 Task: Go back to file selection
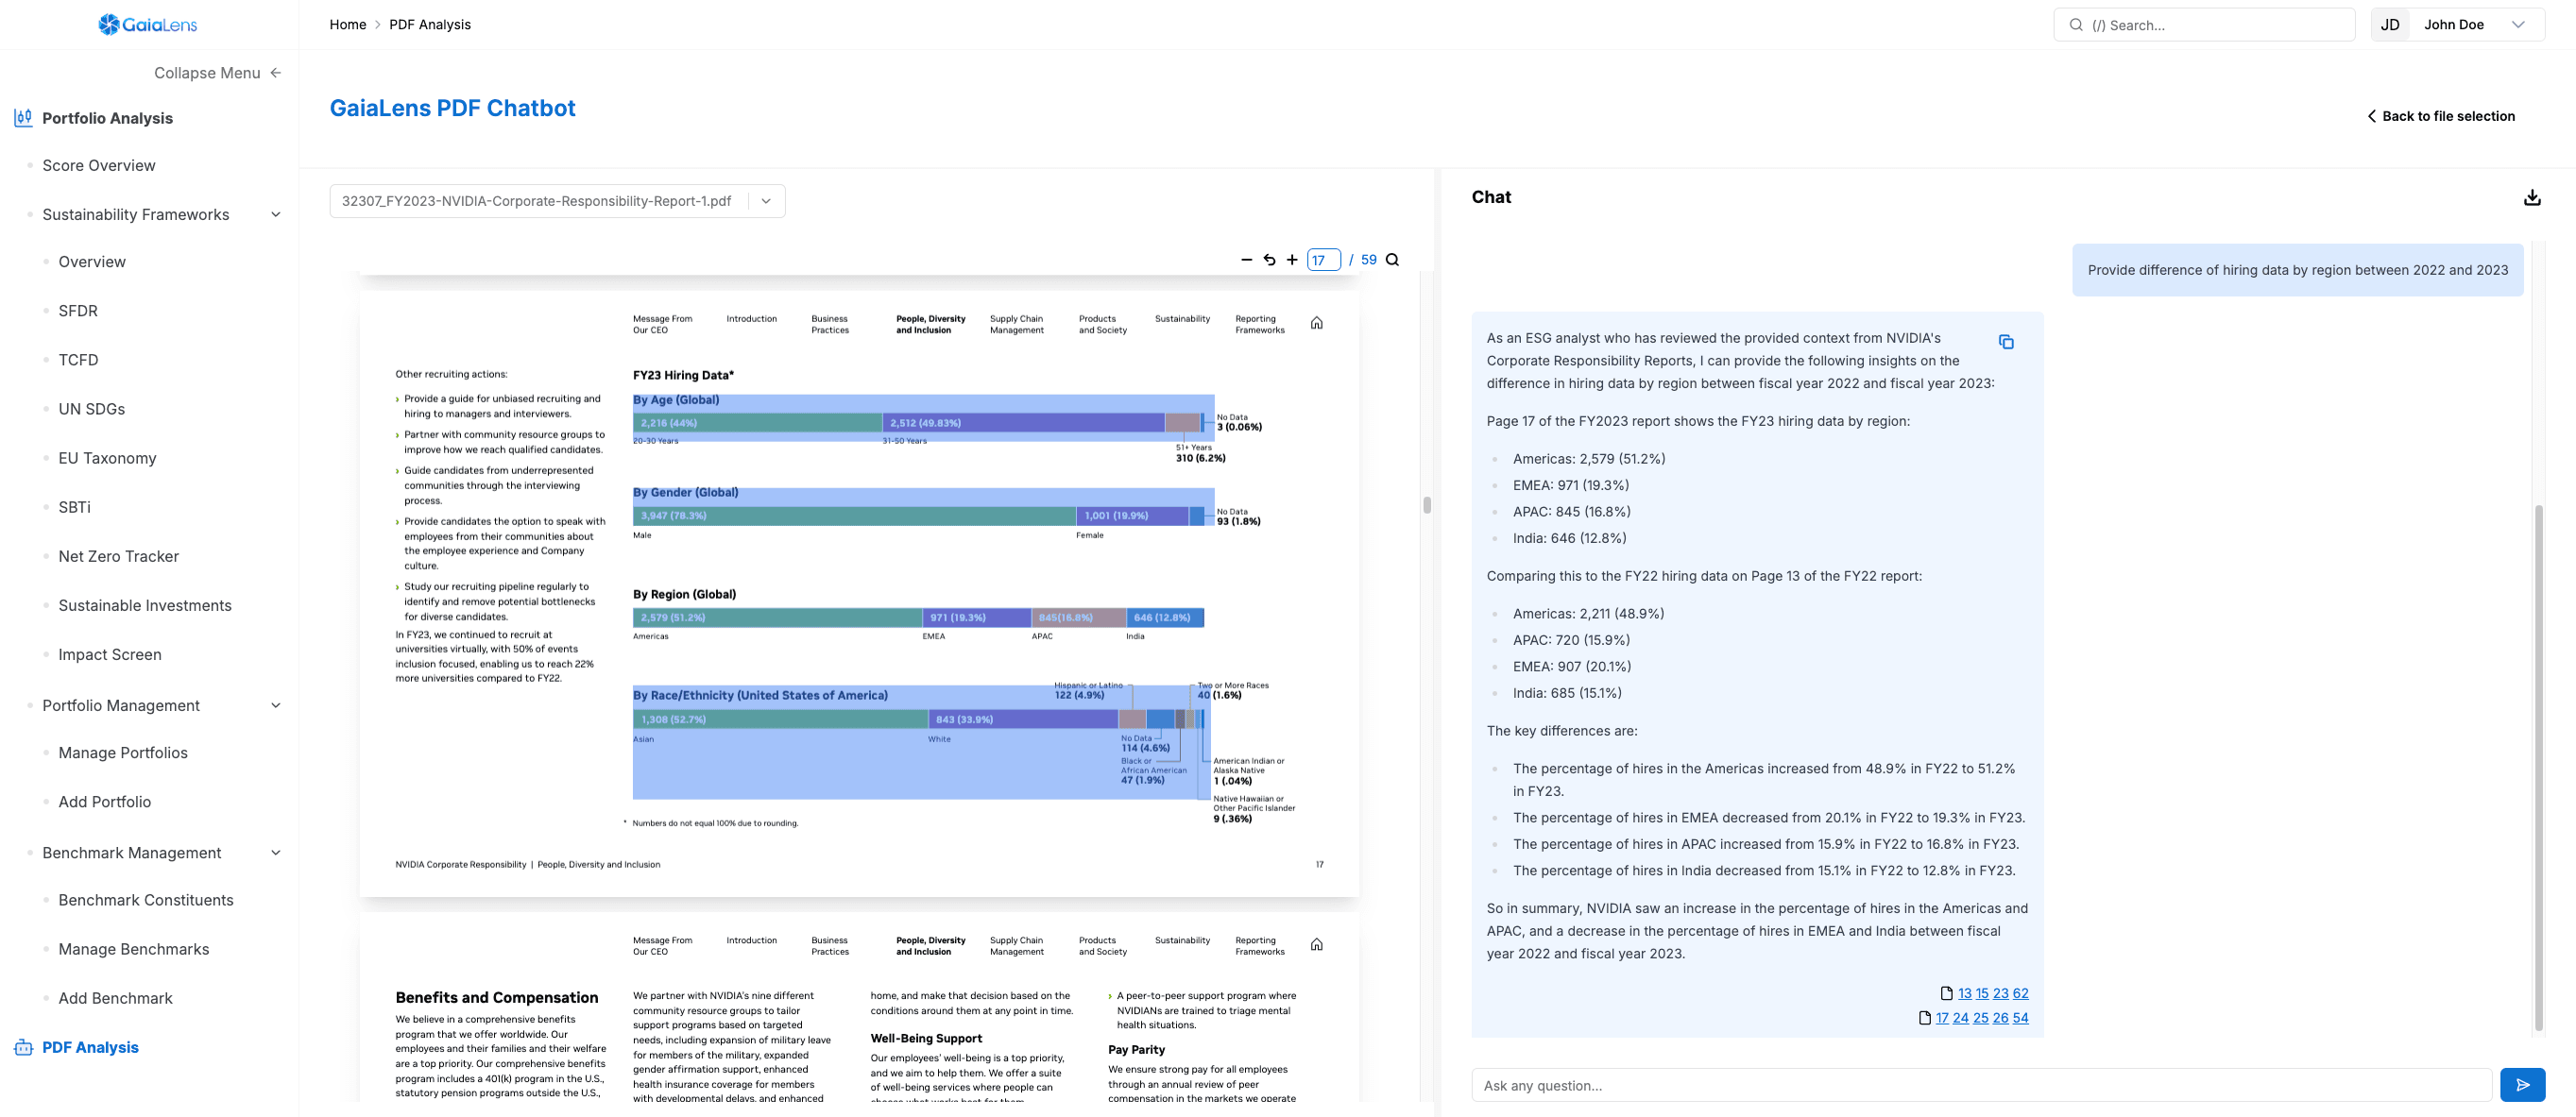[x=2441, y=116]
